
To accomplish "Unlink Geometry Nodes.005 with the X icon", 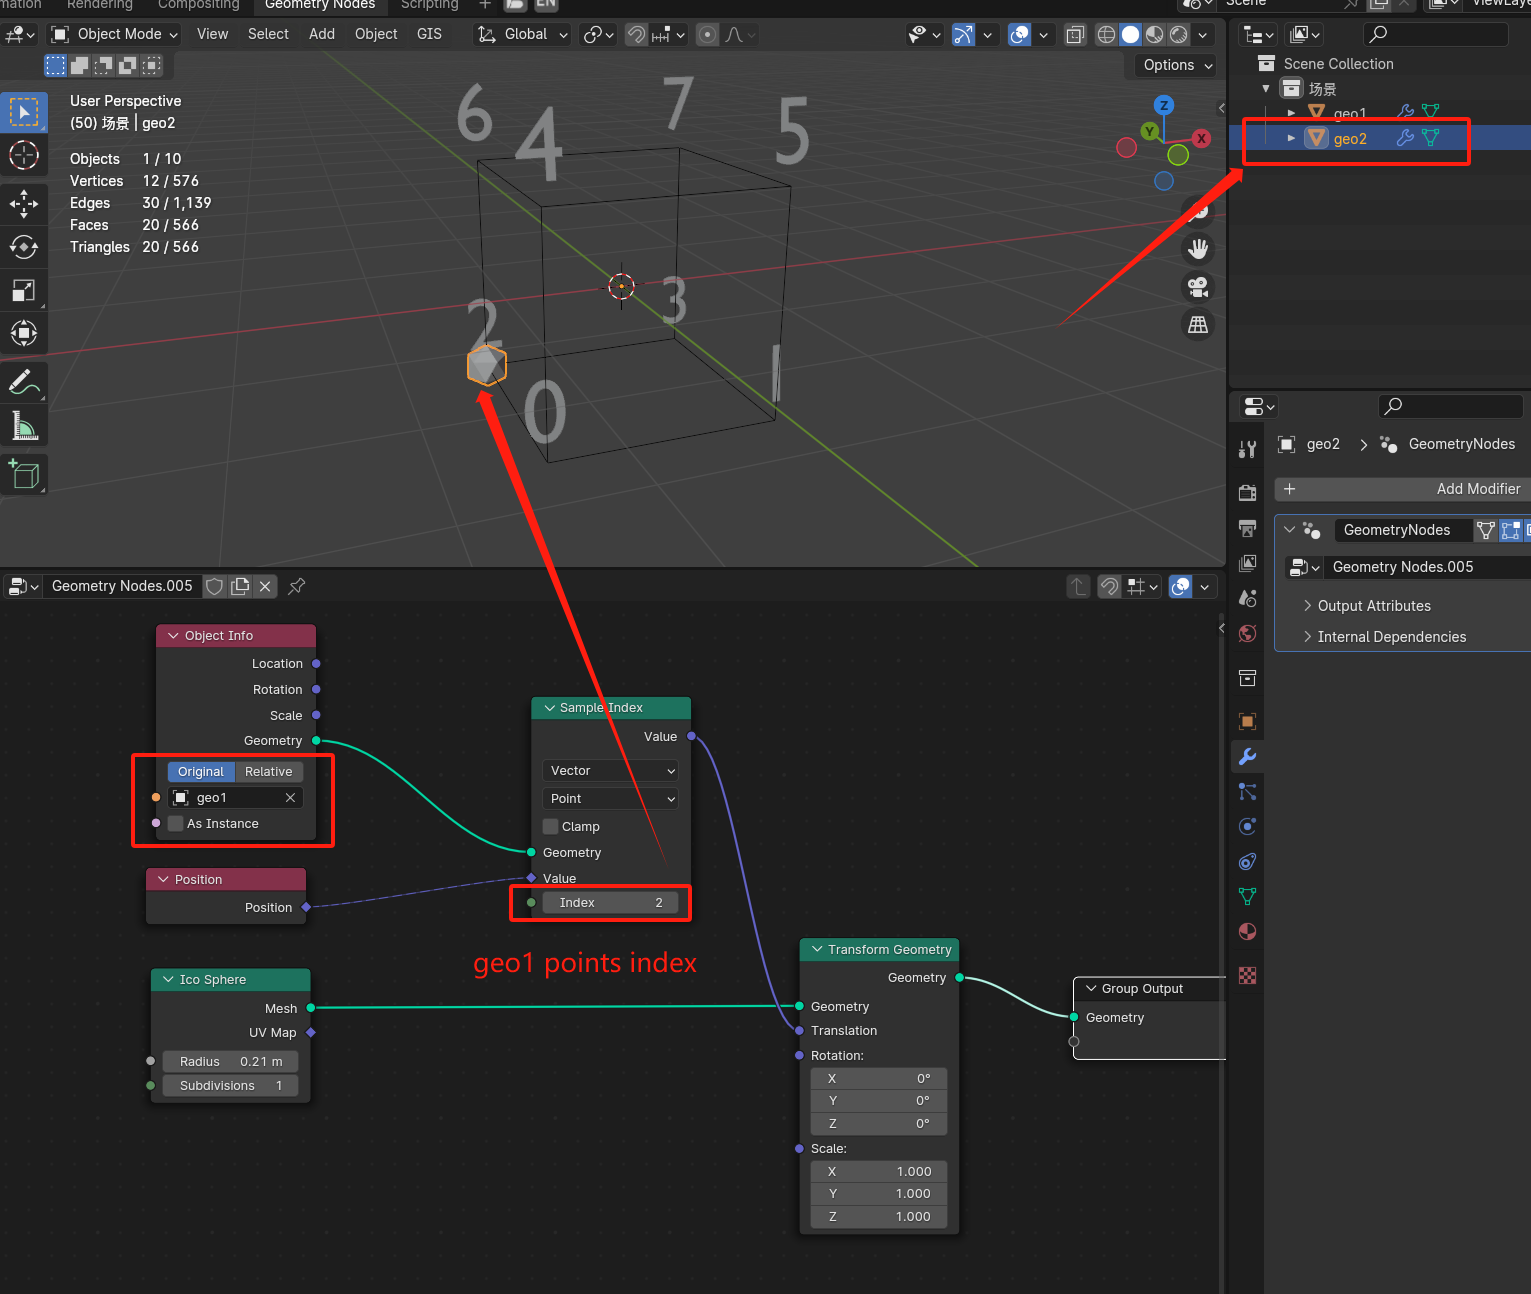I will (265, 586).
